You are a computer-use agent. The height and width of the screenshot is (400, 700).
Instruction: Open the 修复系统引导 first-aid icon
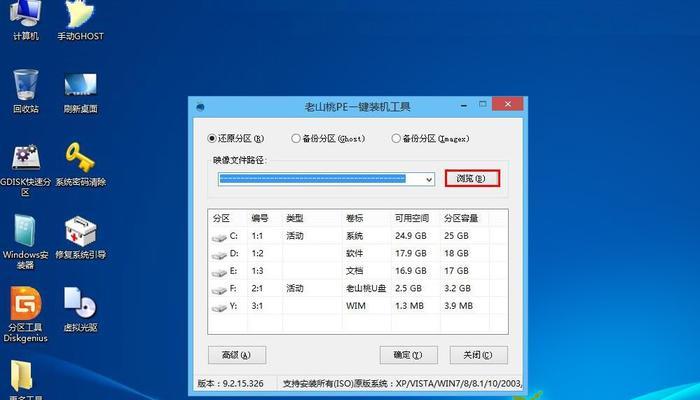click(80, 238)
